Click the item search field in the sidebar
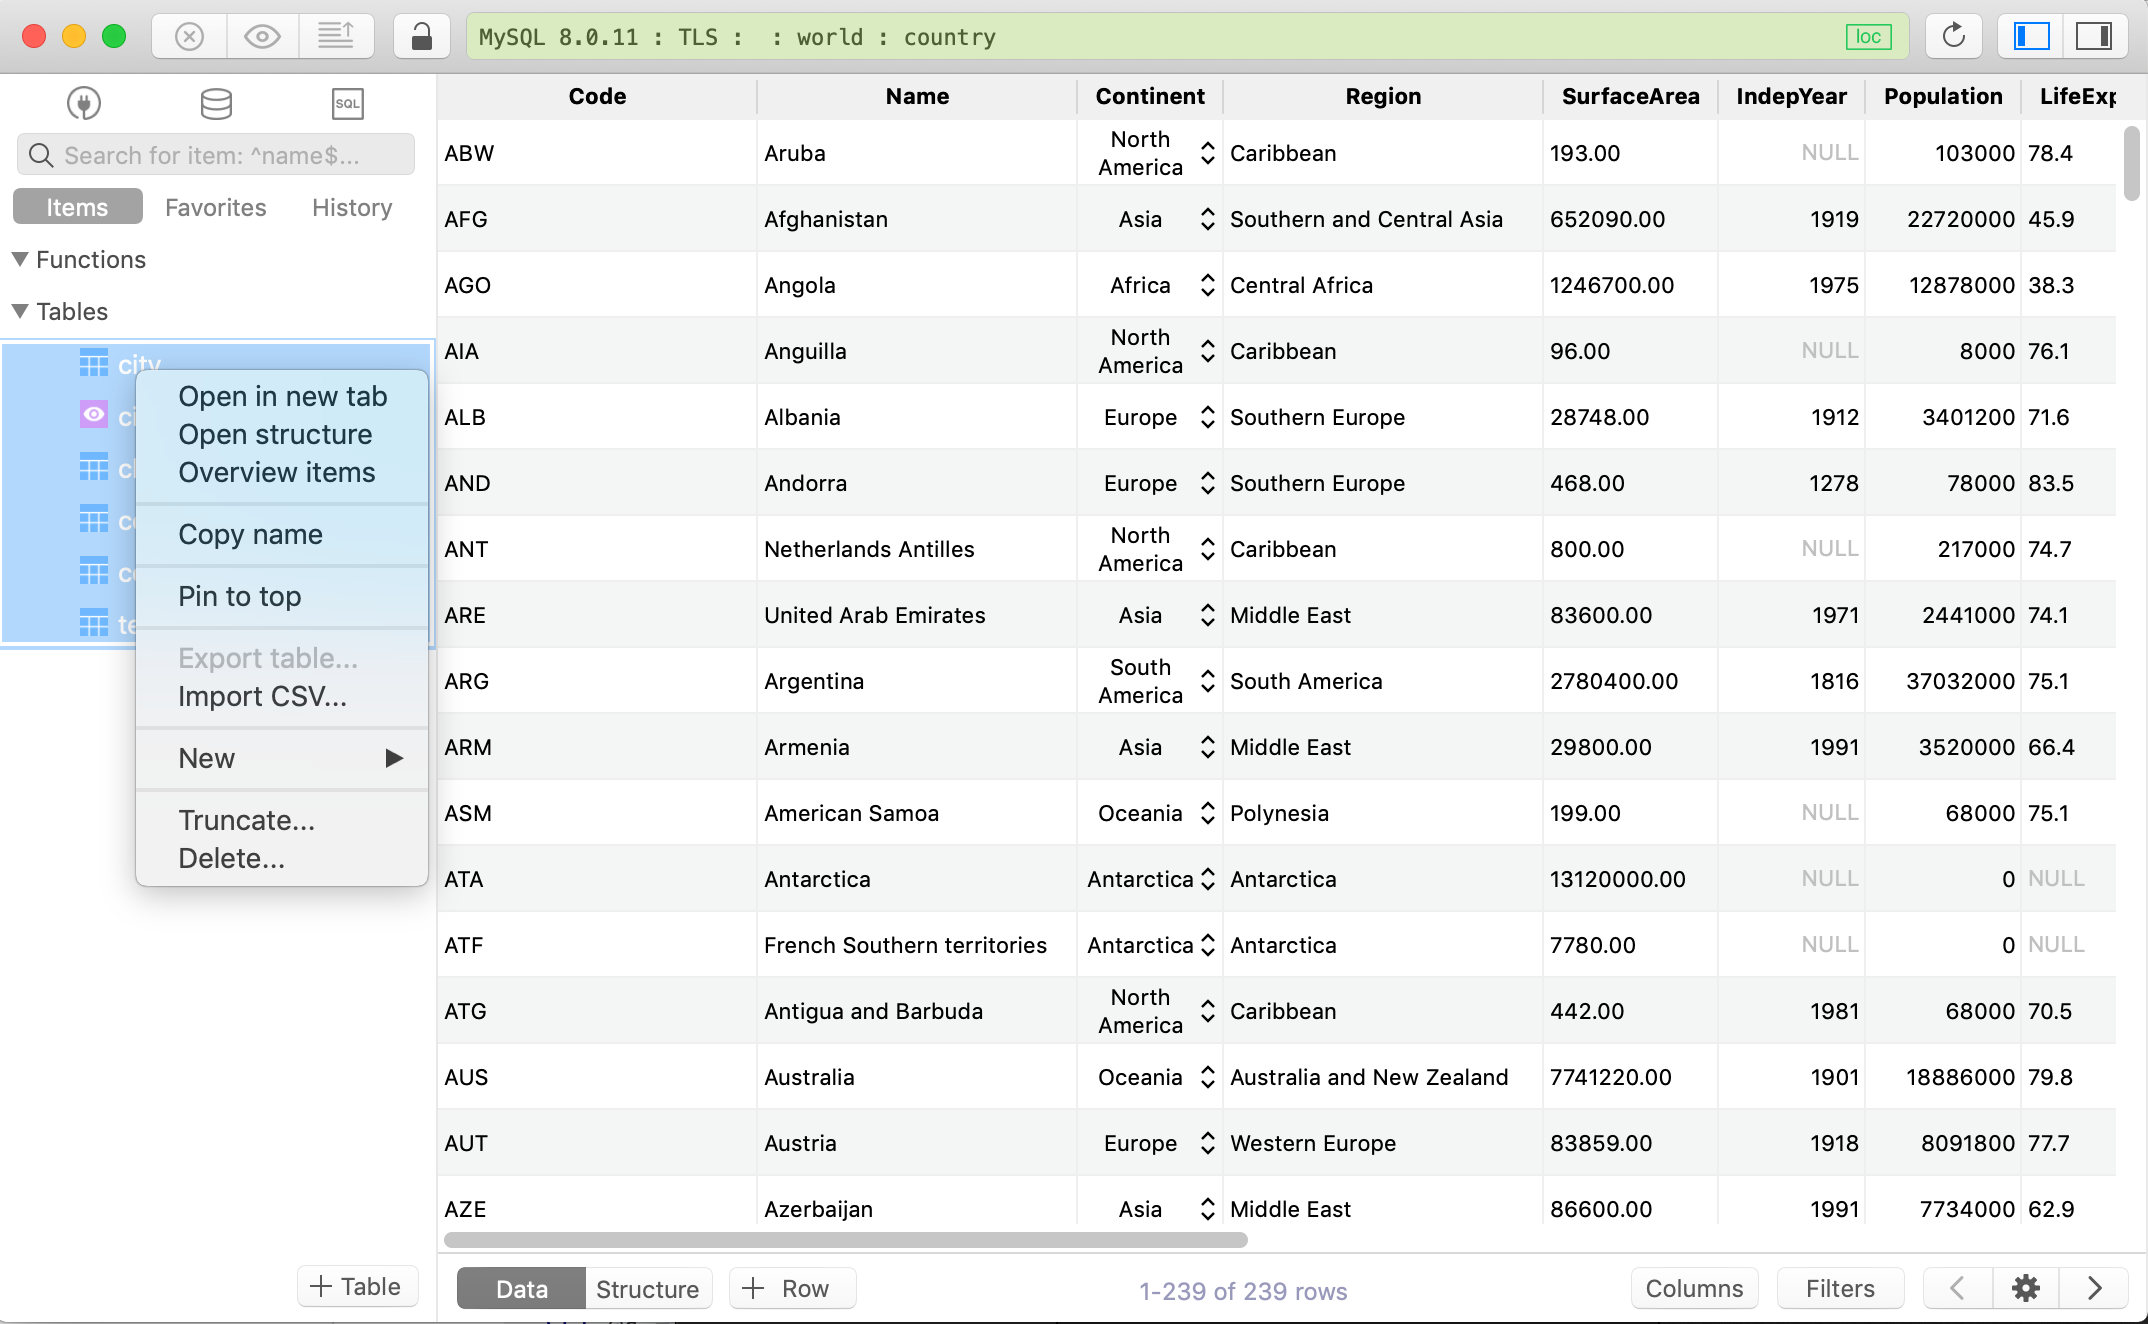Viewport: 2148px width, 1324px height. (x=215, y=154)
